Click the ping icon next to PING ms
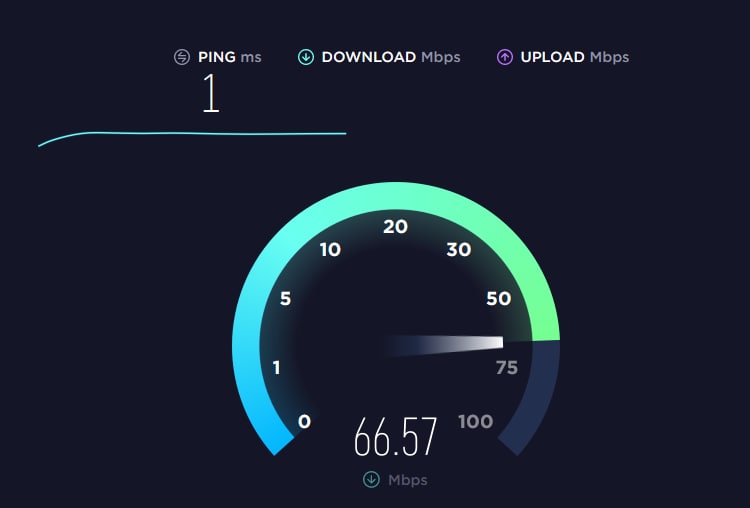 pyautogui.click(x=182, y=57)
